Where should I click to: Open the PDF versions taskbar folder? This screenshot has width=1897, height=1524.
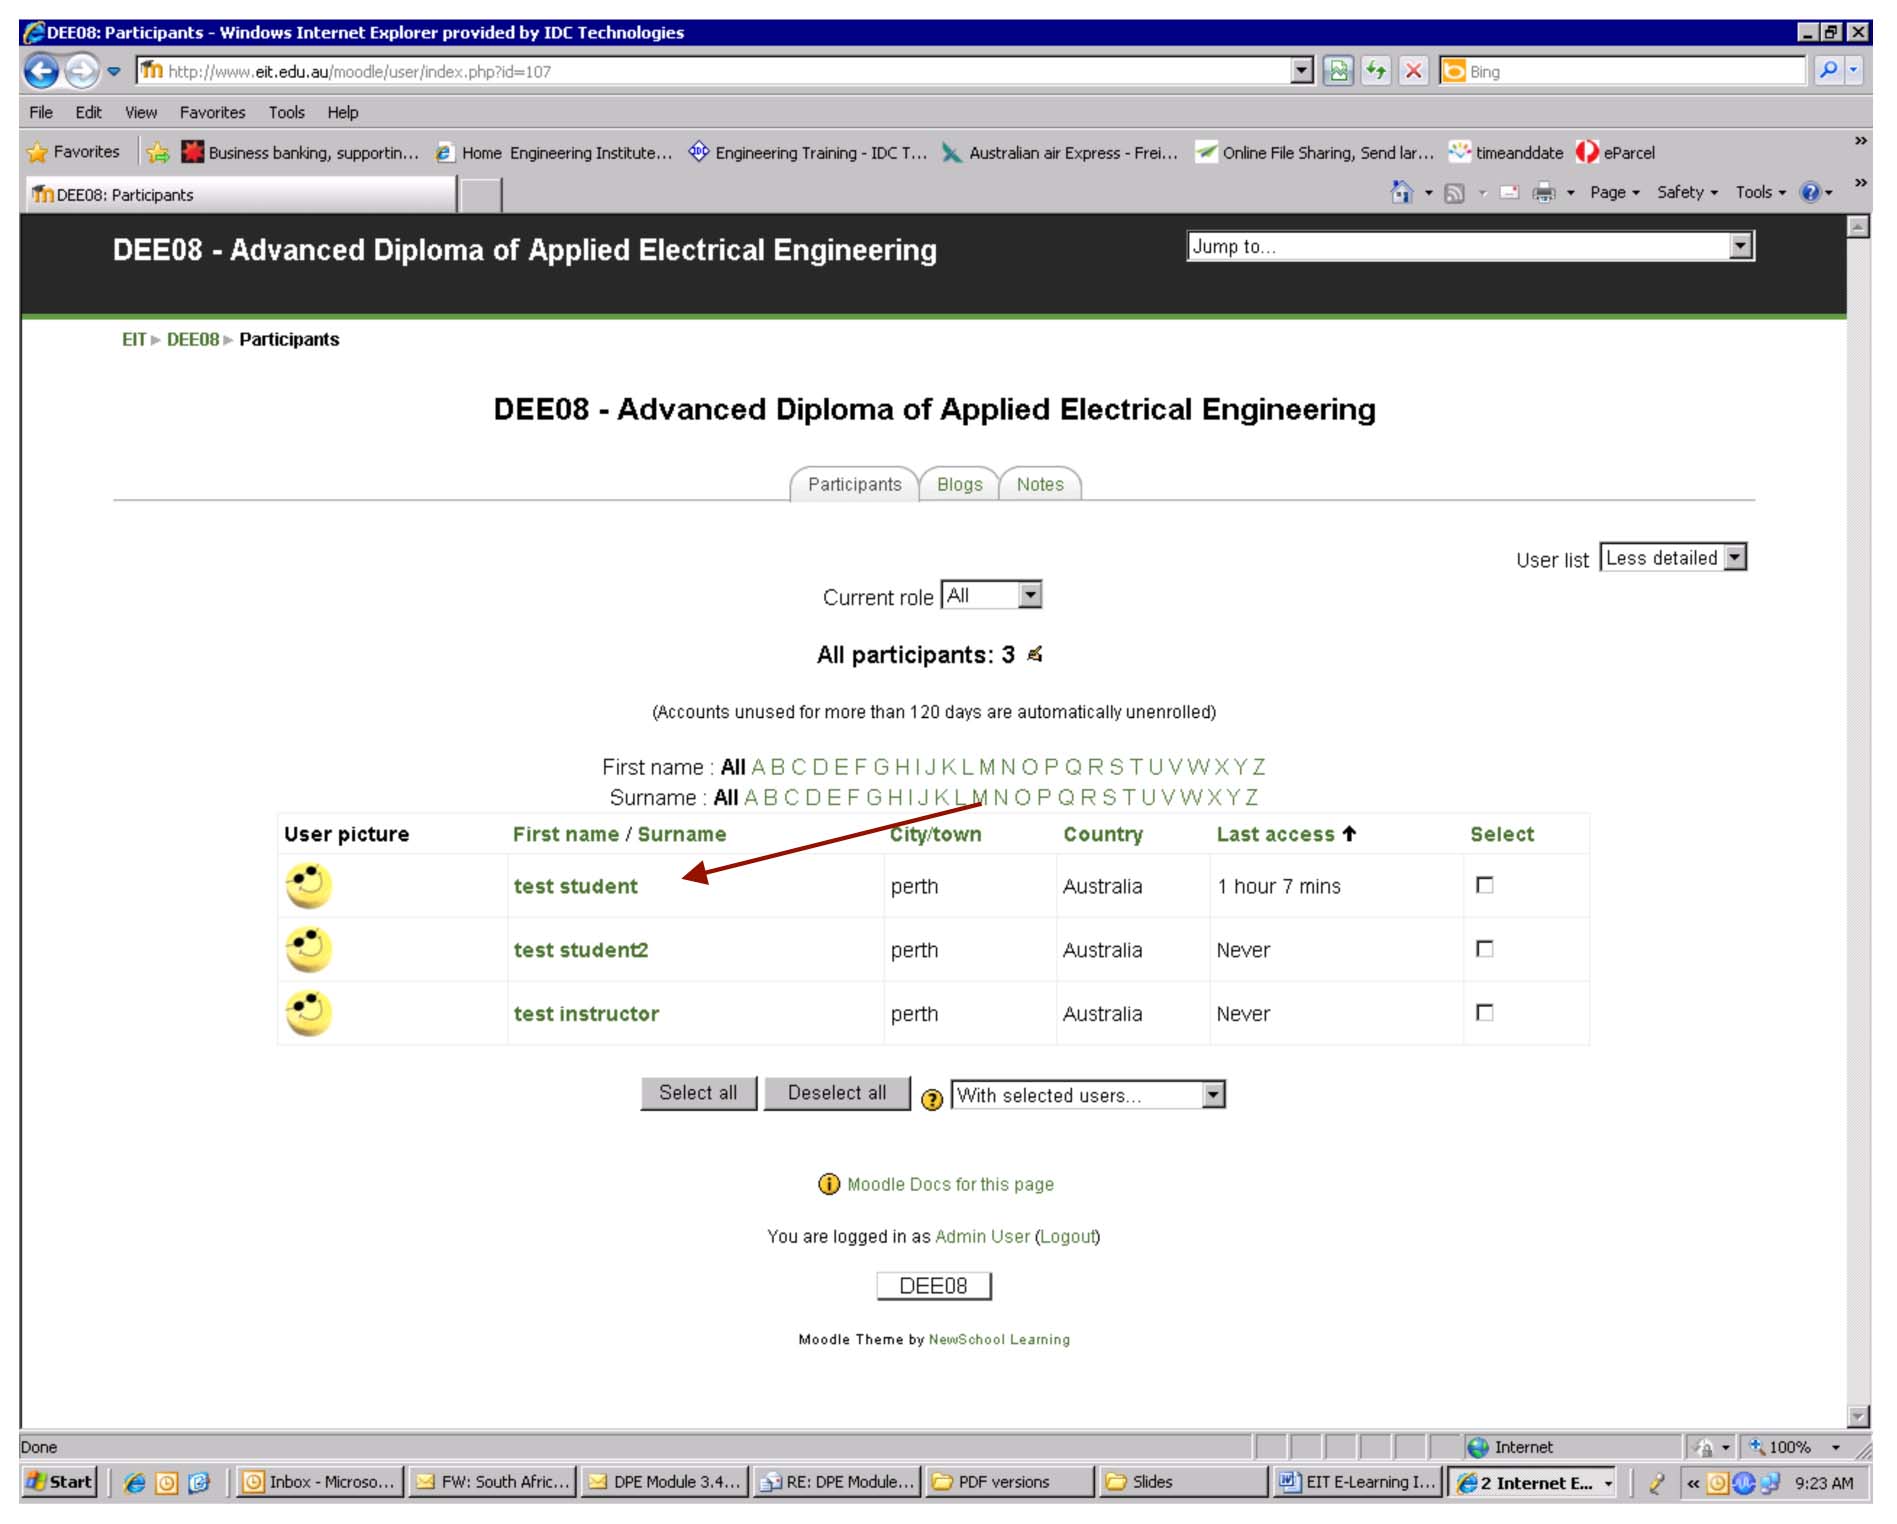click(1009, 1482)
